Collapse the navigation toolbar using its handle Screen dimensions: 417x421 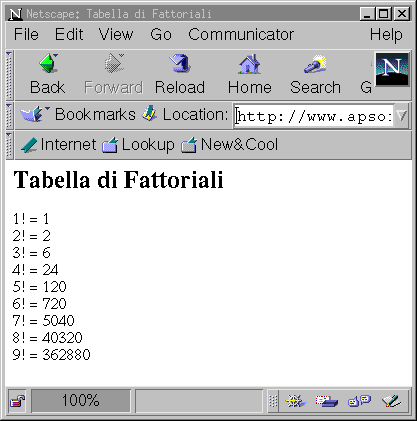9,75
